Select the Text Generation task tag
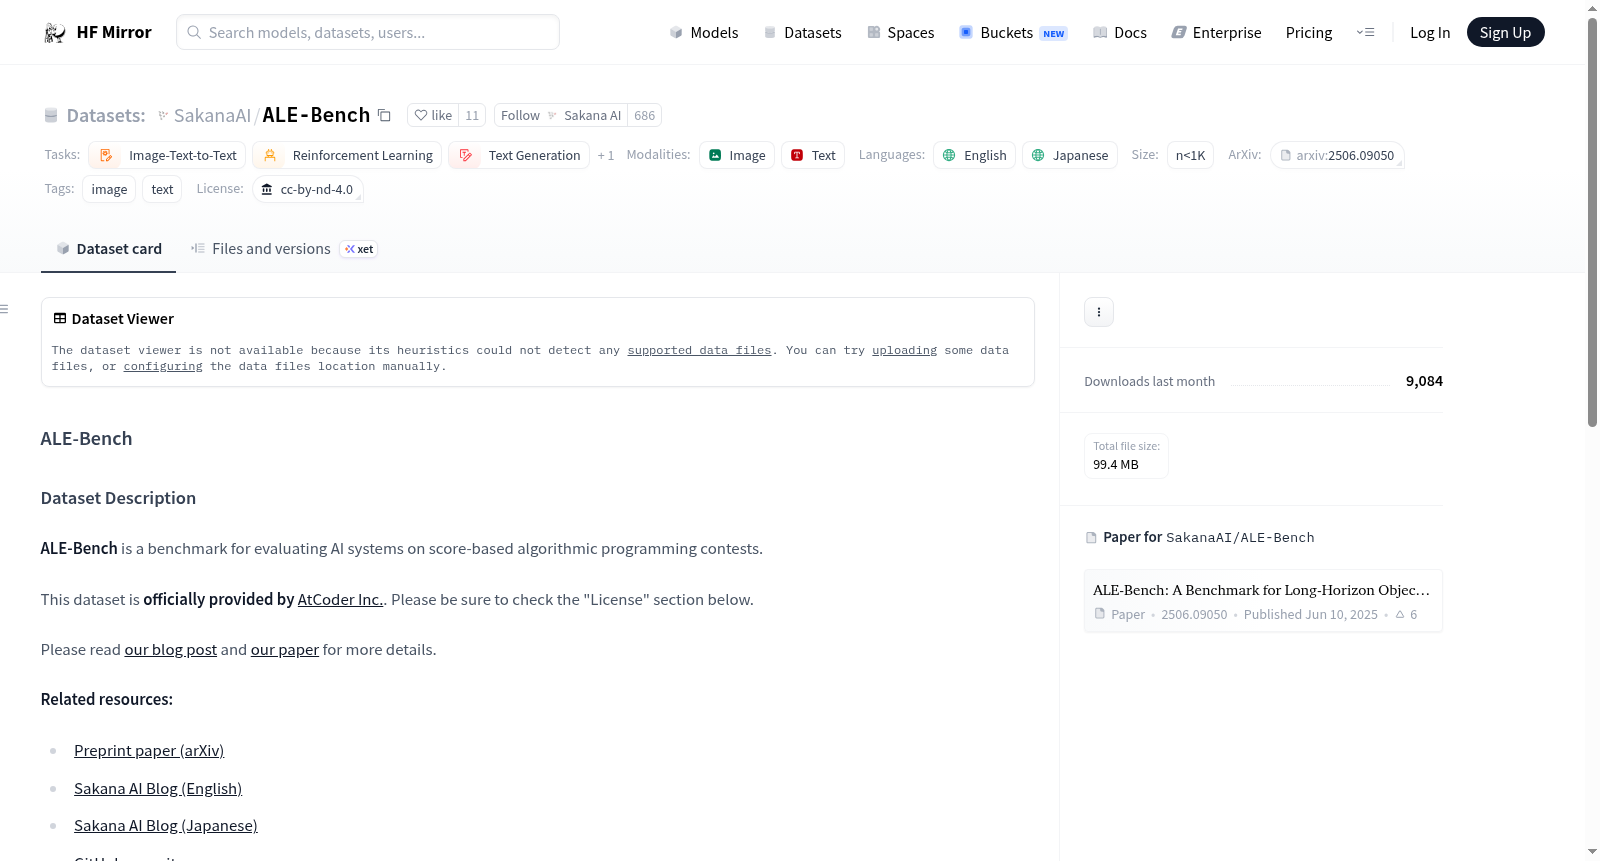The image size is (1600, 861). (519, 155)
